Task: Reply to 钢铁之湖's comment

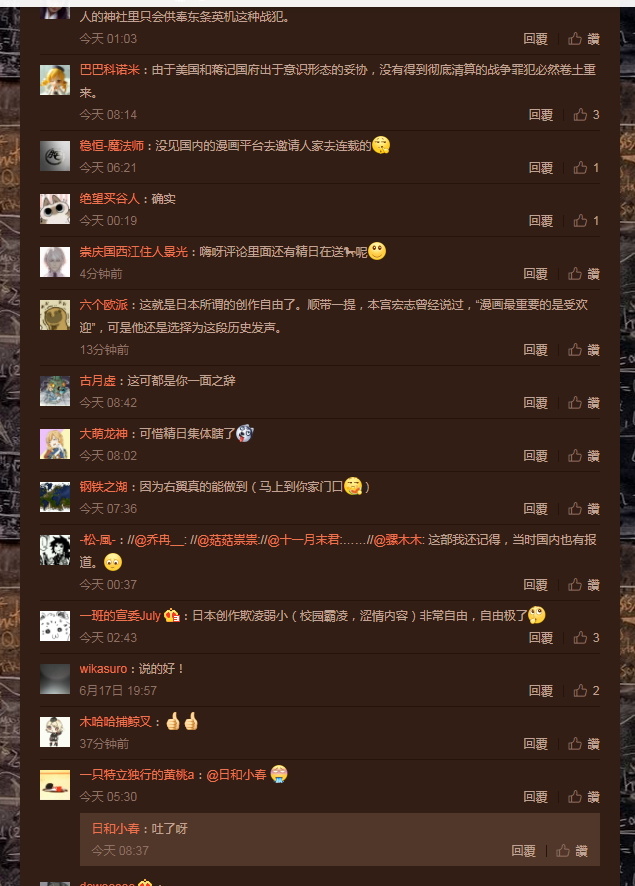Action: click(x=535, y=509)
